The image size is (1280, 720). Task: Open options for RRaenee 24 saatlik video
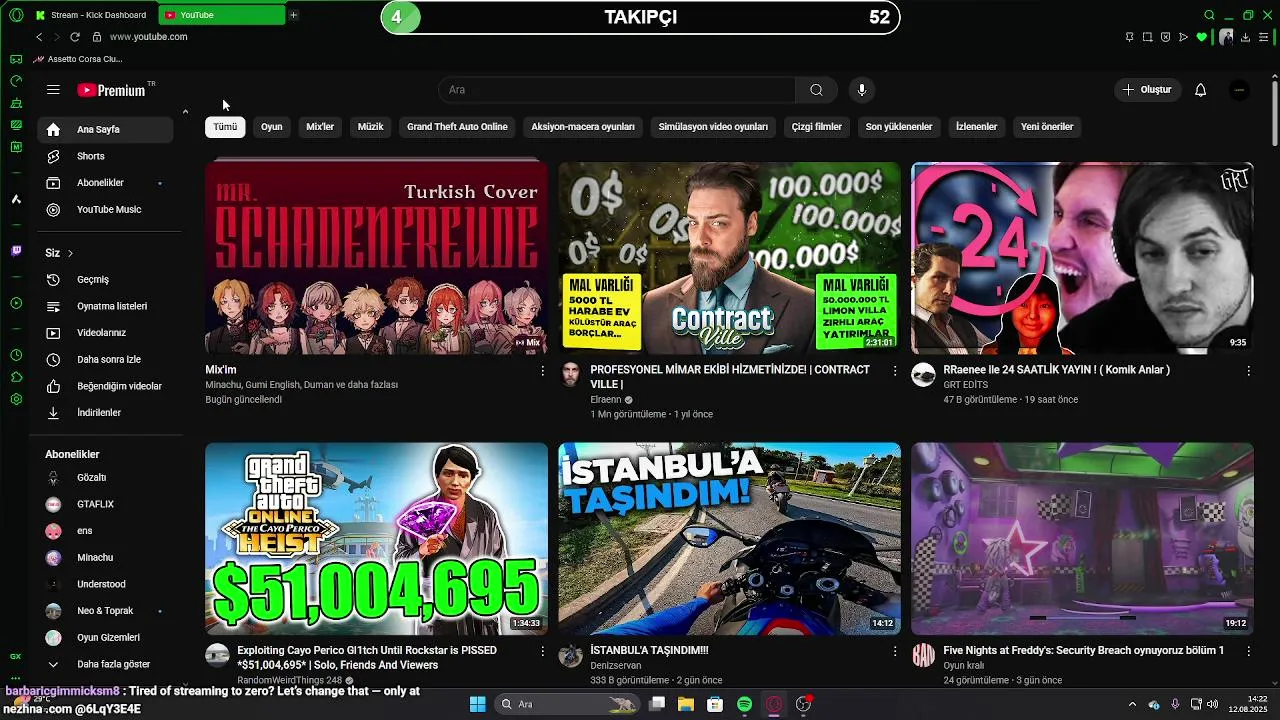(x=1248, y=371)
